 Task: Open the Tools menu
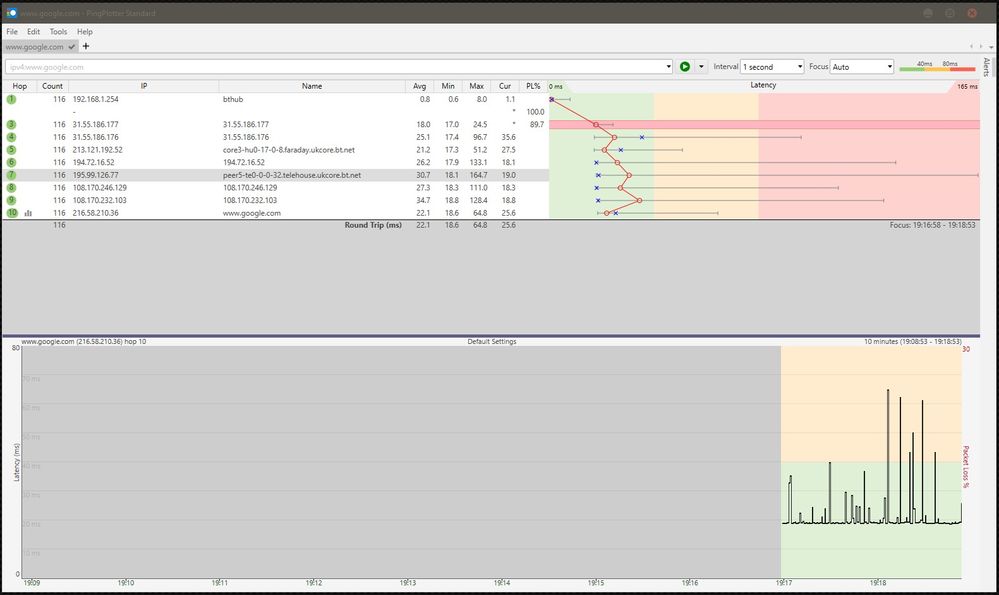pyautogui.click(x=58, y=32)
